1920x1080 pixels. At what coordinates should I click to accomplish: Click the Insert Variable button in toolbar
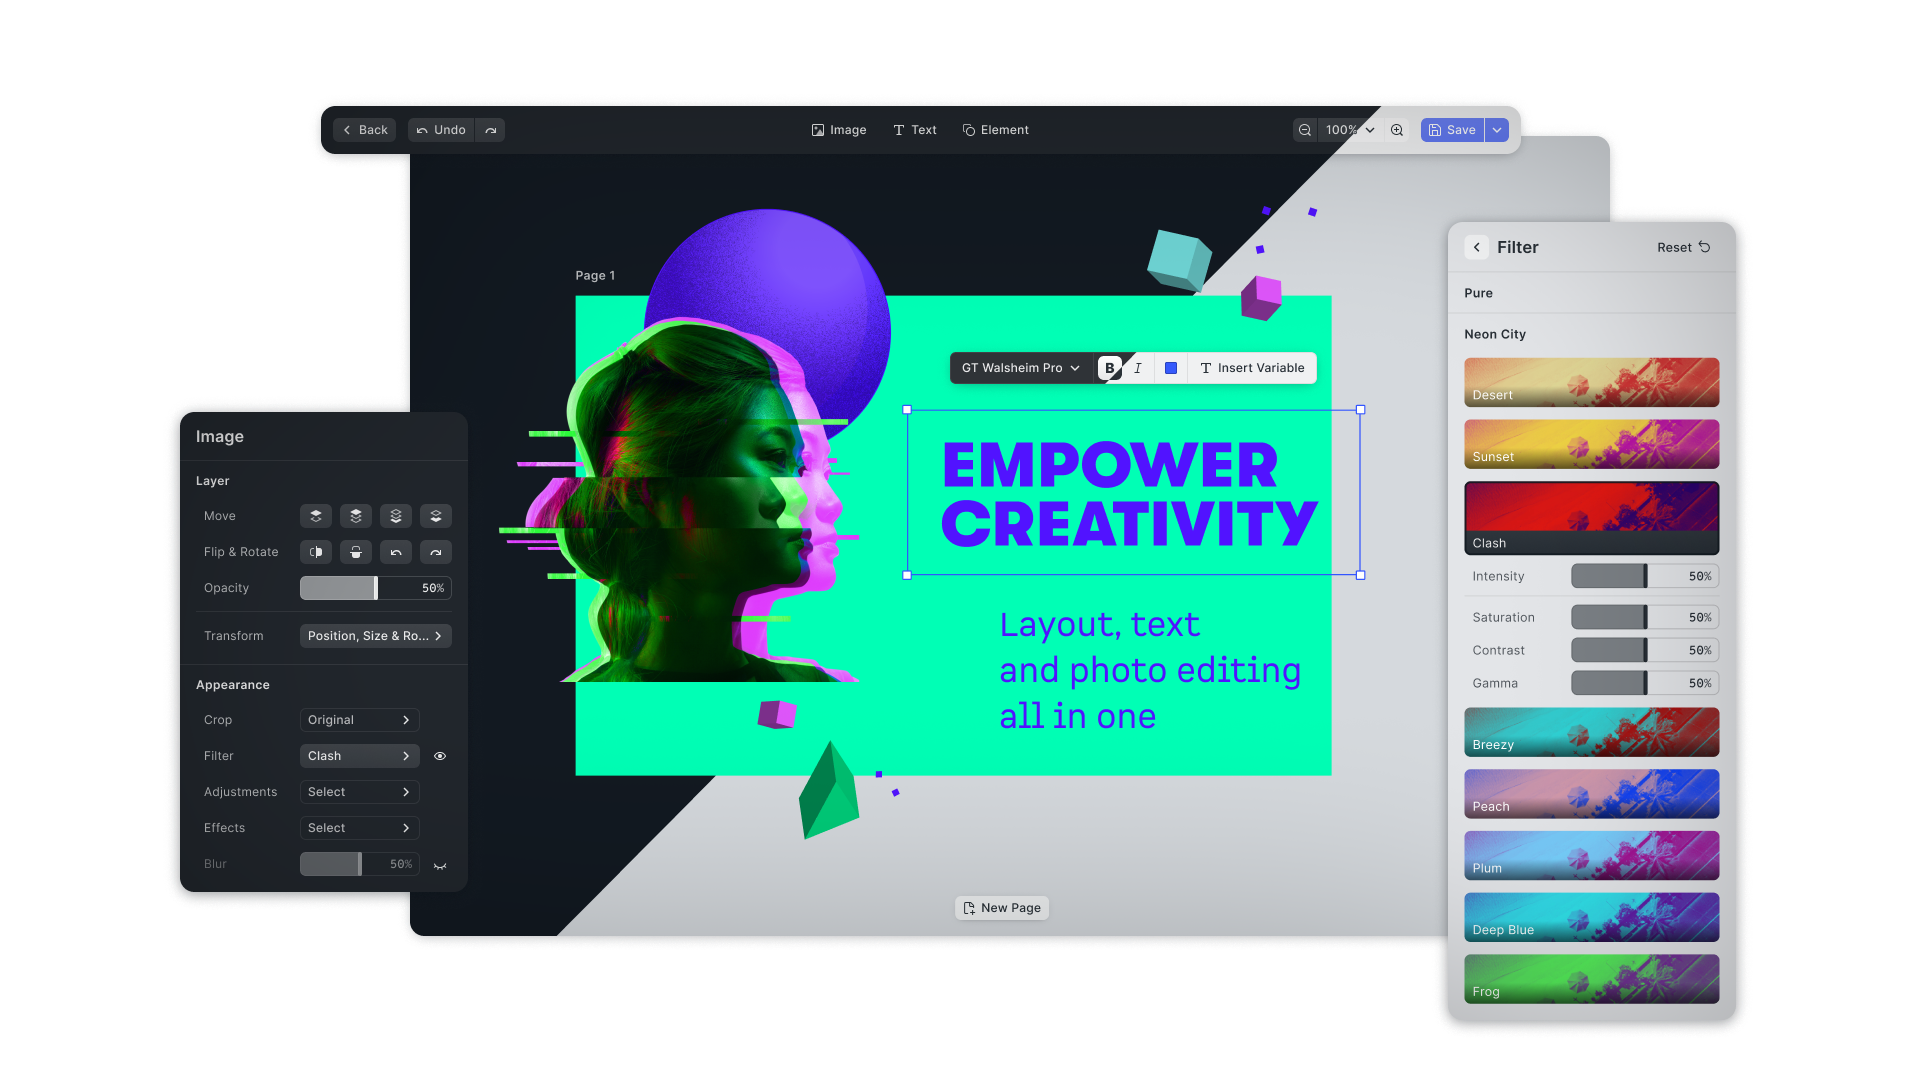(1251, 368)
